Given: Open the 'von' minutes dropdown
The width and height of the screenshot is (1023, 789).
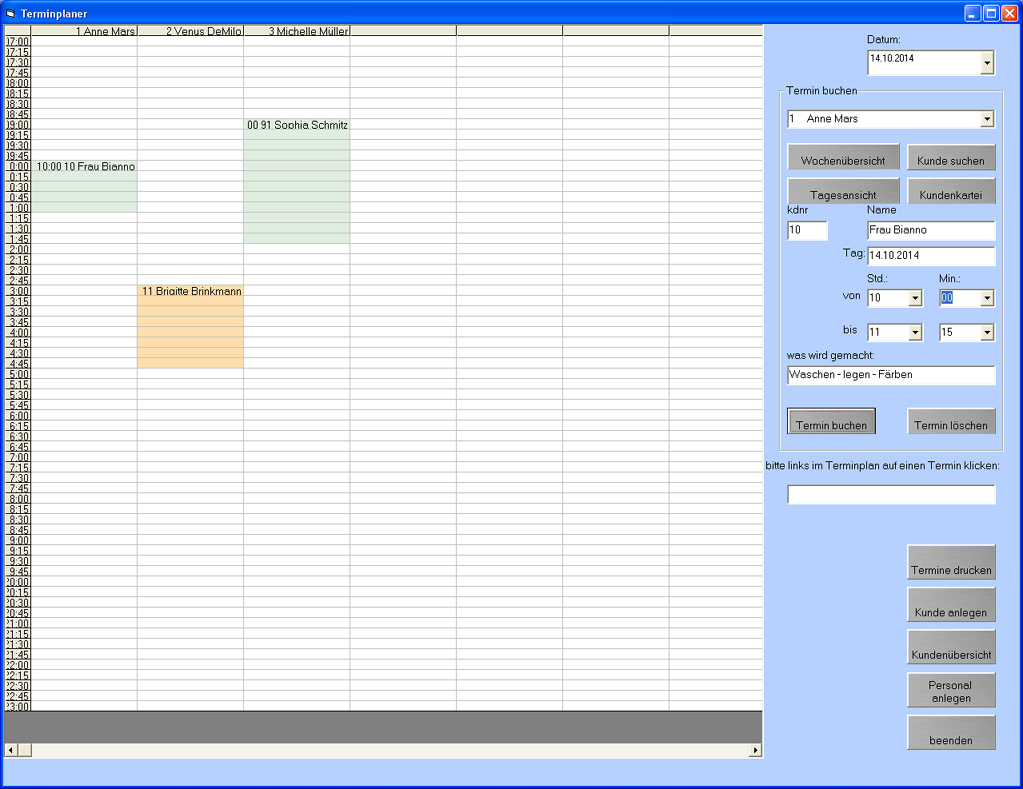Looking at the screenshot, I should (987, 298).
